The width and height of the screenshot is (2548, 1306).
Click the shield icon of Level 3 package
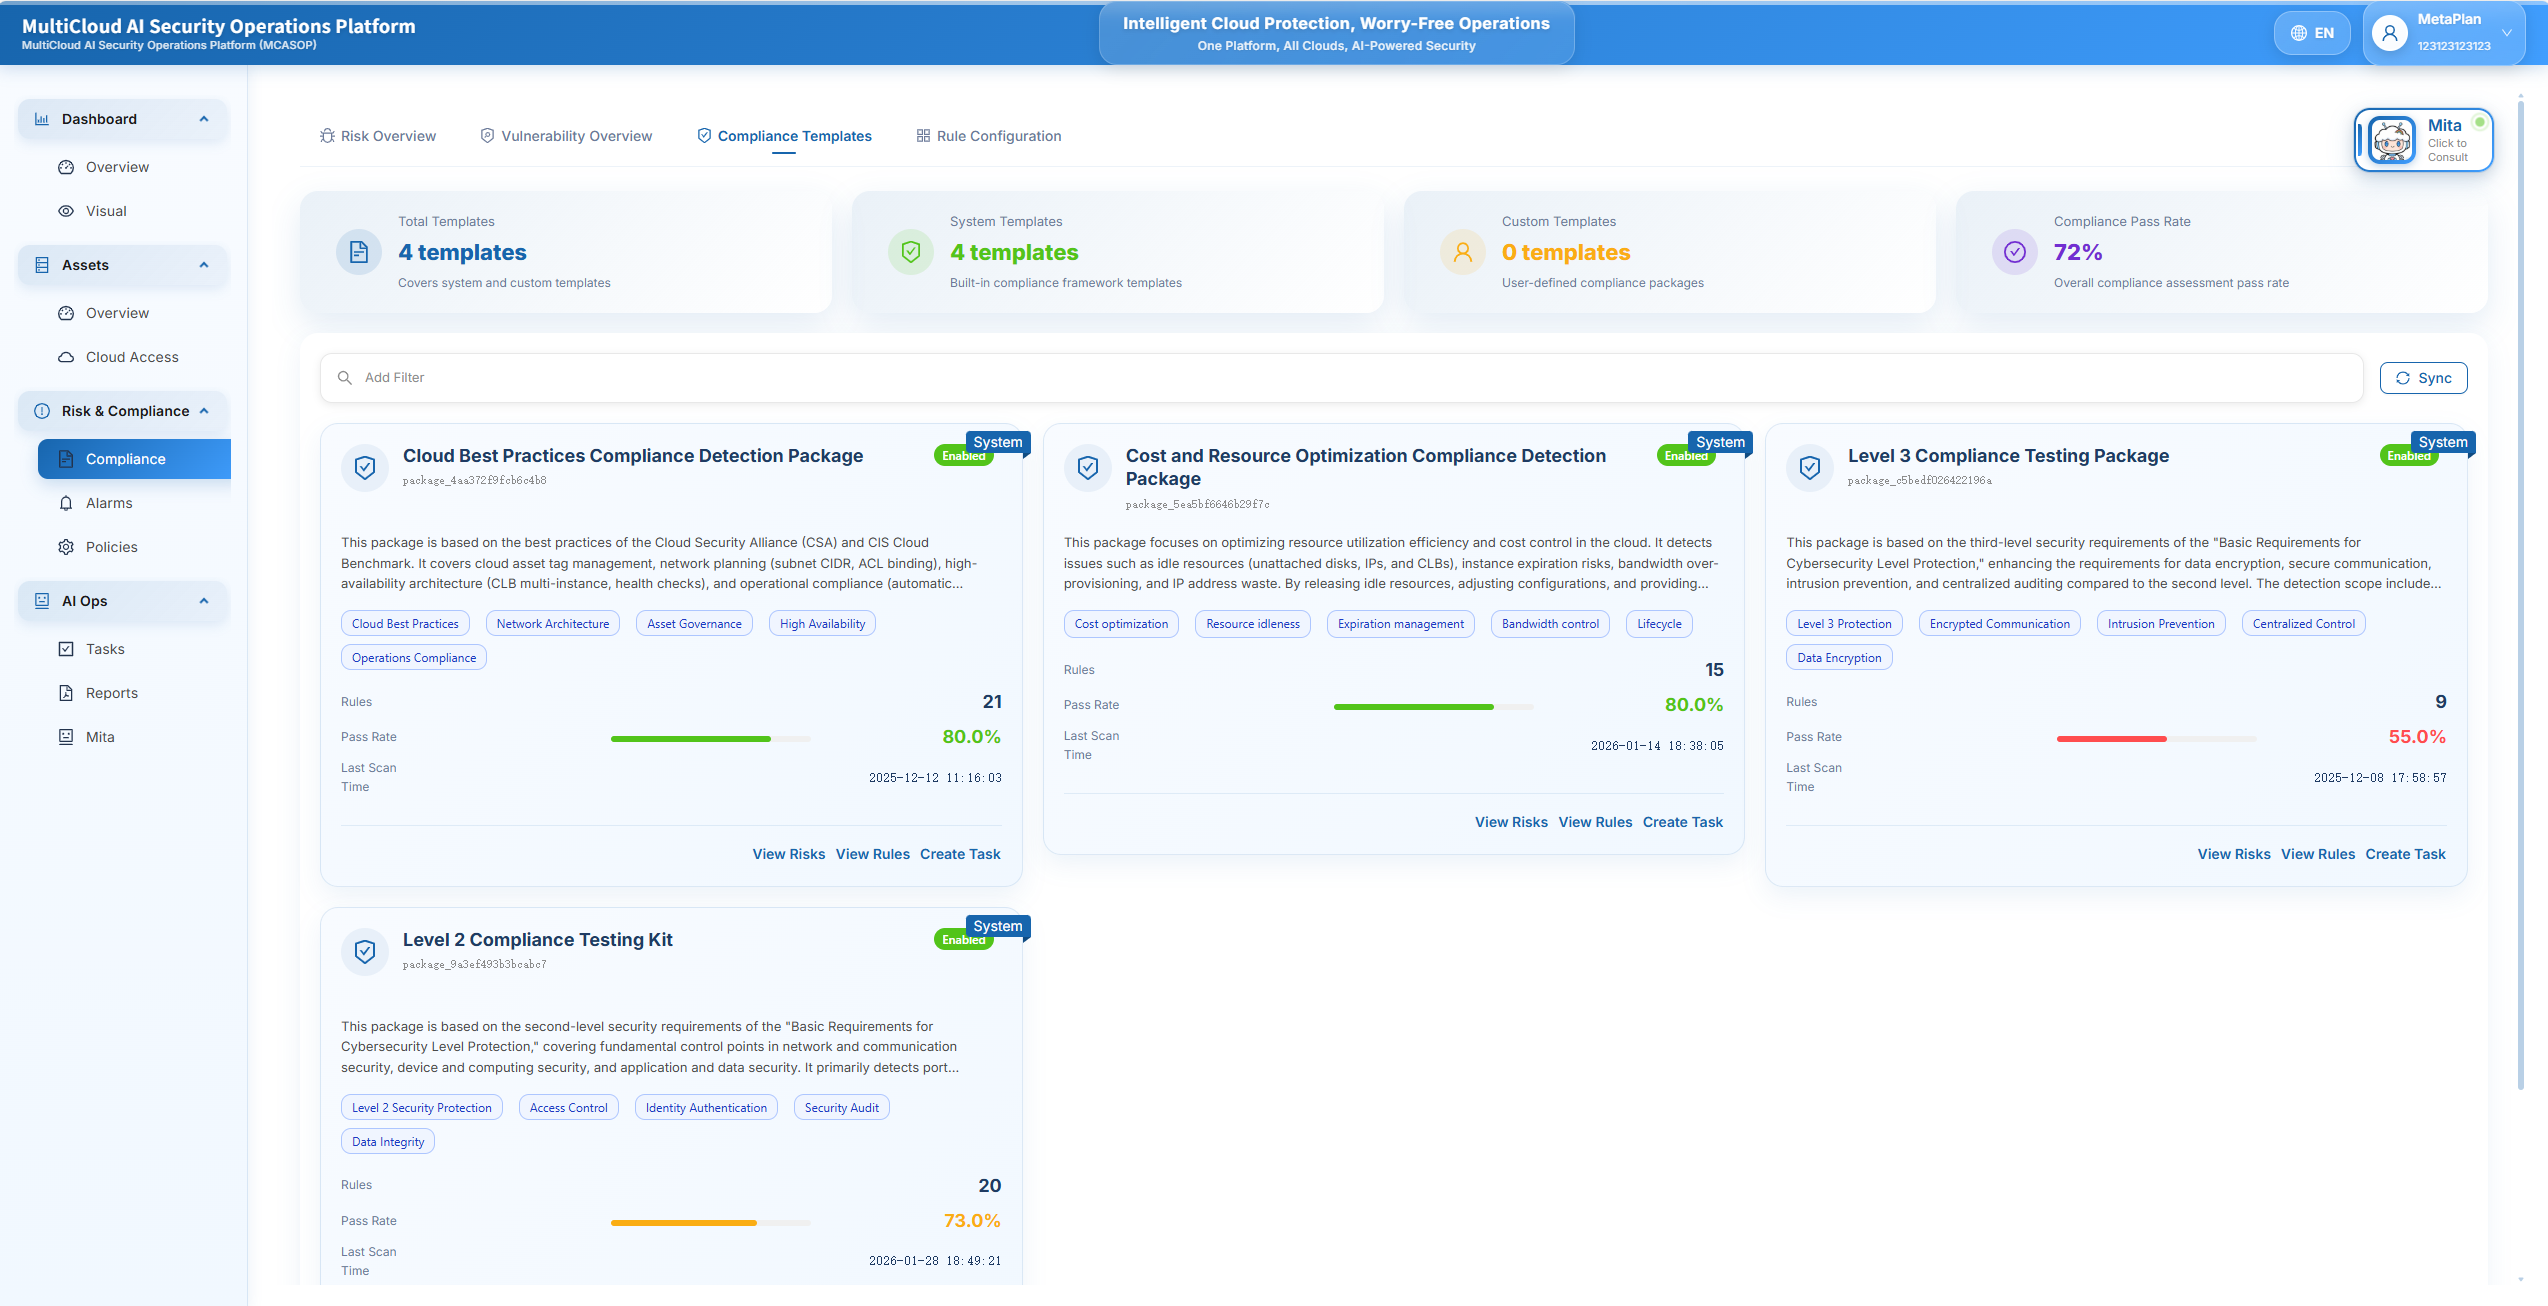tap(1809, 467)
